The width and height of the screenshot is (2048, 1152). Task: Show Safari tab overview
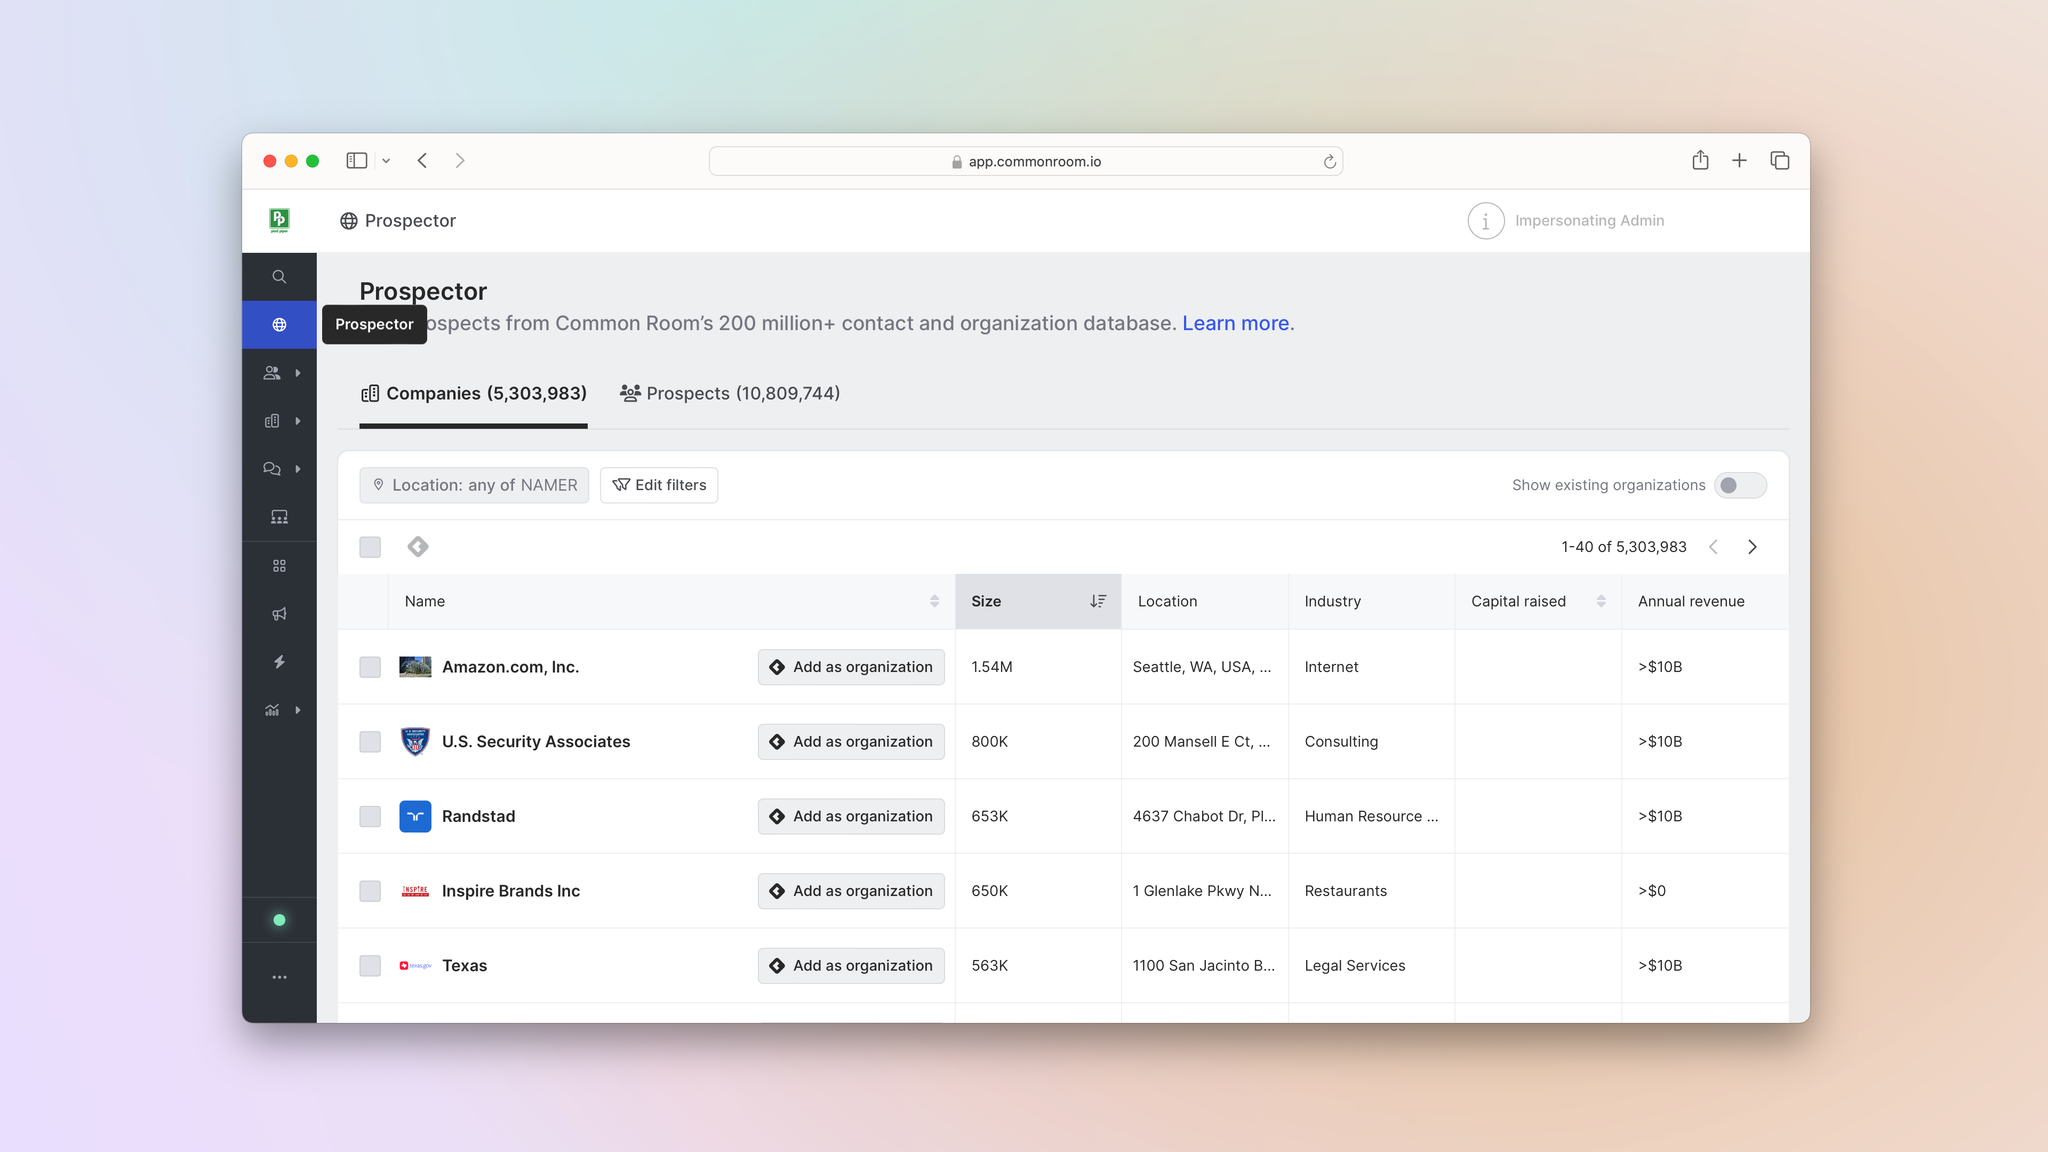pyautogui.click(x=1779, y=160)
